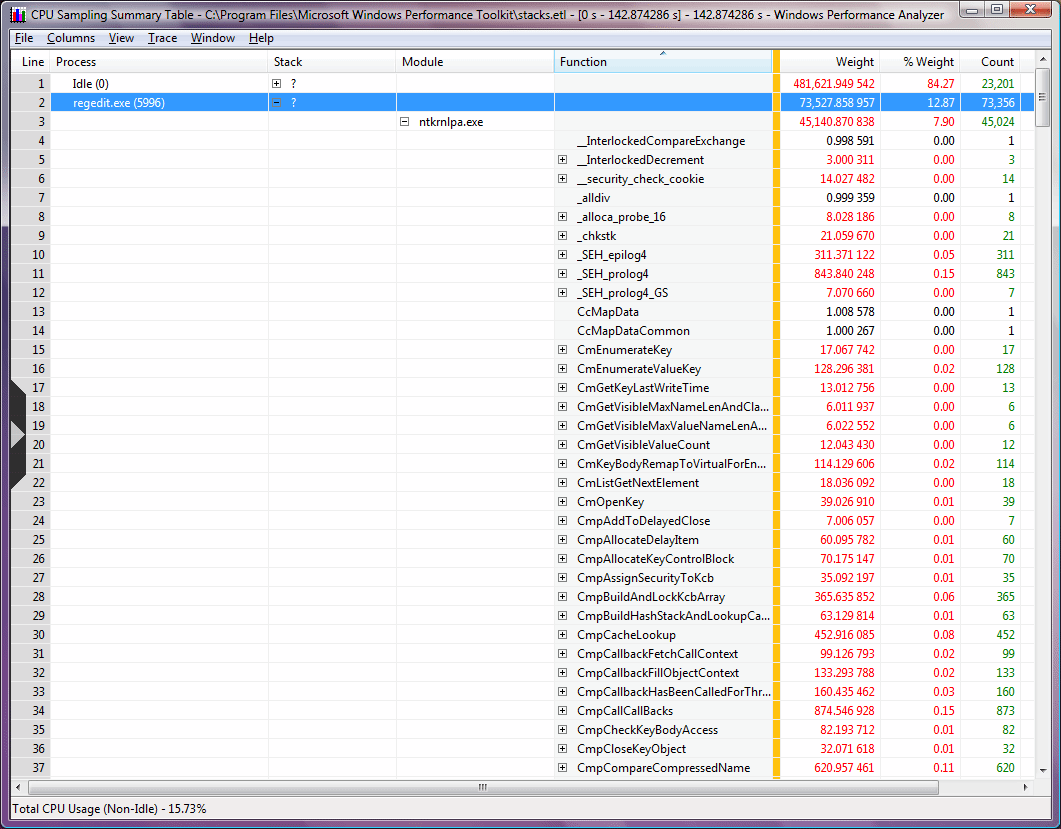Select the __InterlockedCompareExchange function

(661, 141)
